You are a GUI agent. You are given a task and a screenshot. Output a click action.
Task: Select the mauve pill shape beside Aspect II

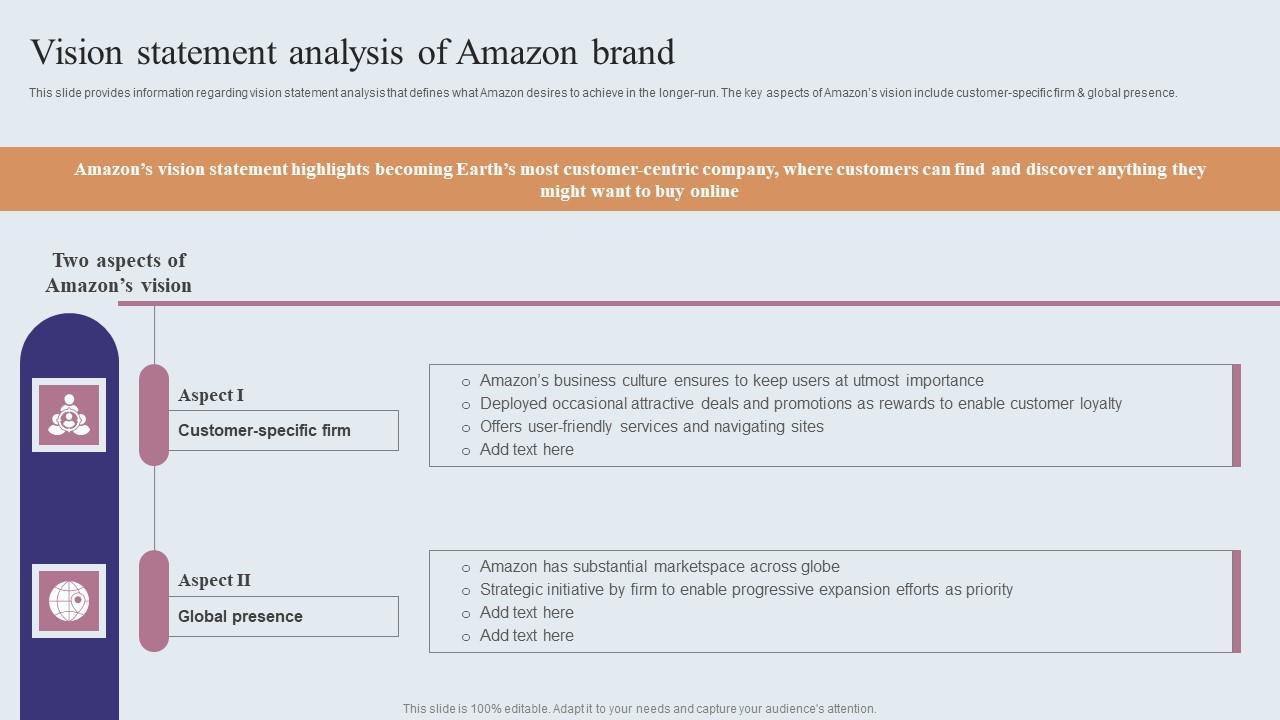pos(154,601)
